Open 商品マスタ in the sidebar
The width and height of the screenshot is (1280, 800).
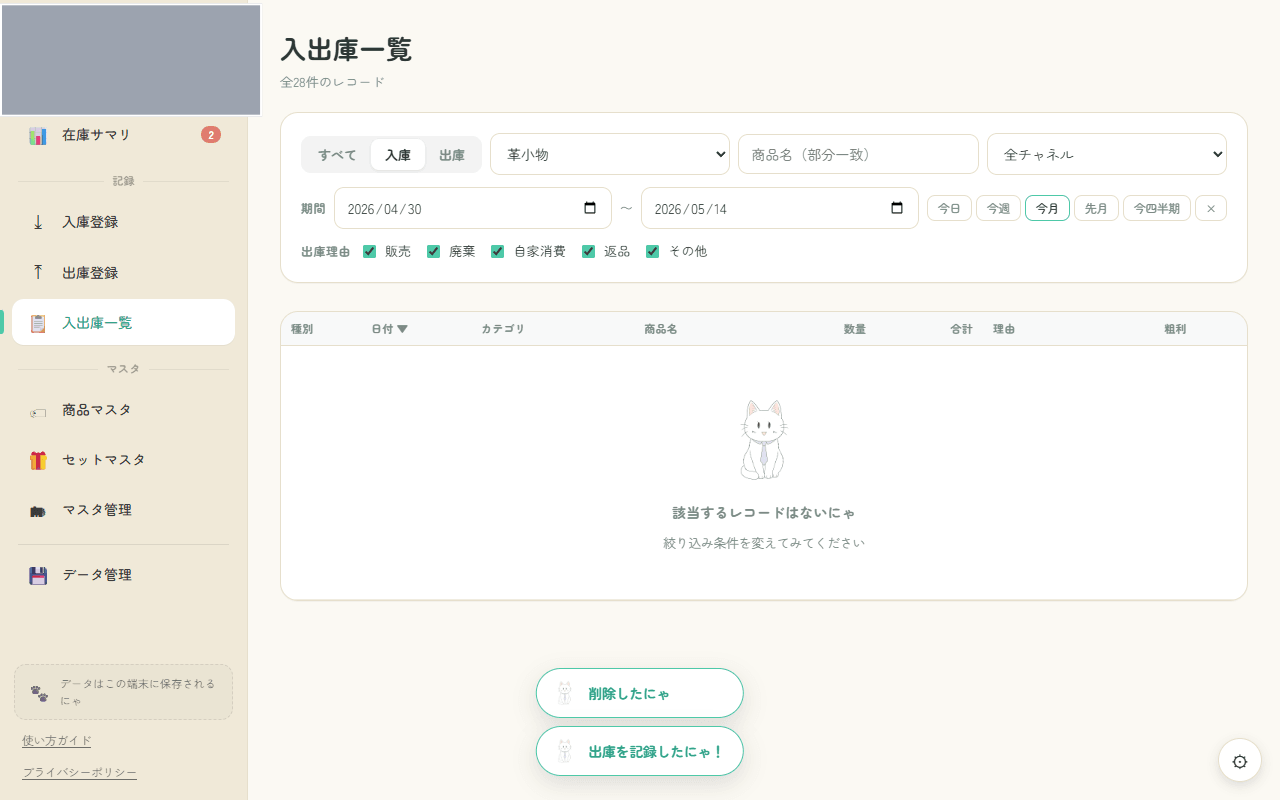coord(124,410)
